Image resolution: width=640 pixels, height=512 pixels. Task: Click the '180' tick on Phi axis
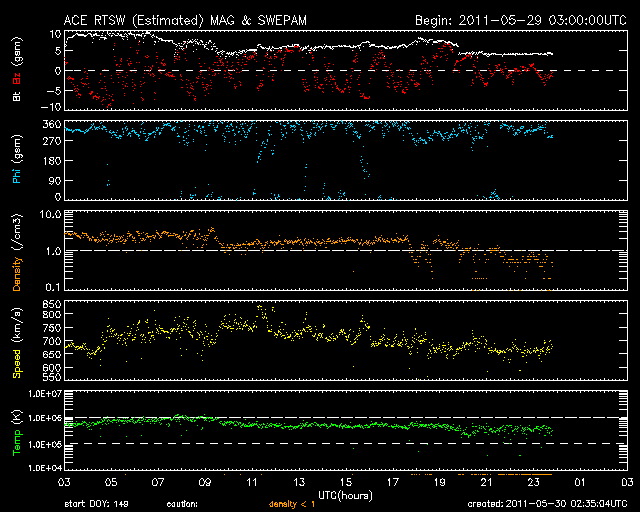[52, 161]
